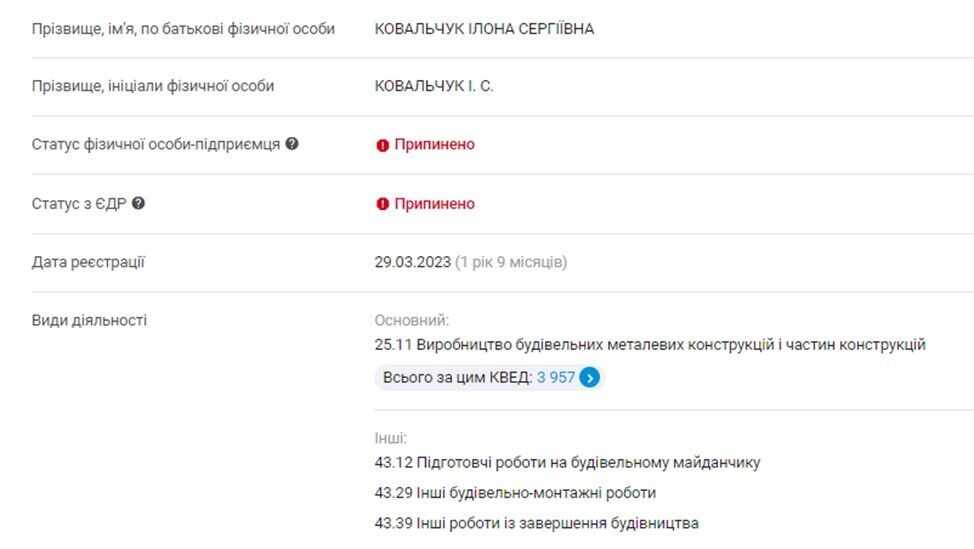Select initials text КОВАЛЬЧУК І. С.
974x549 pixels.
(434, 86)
